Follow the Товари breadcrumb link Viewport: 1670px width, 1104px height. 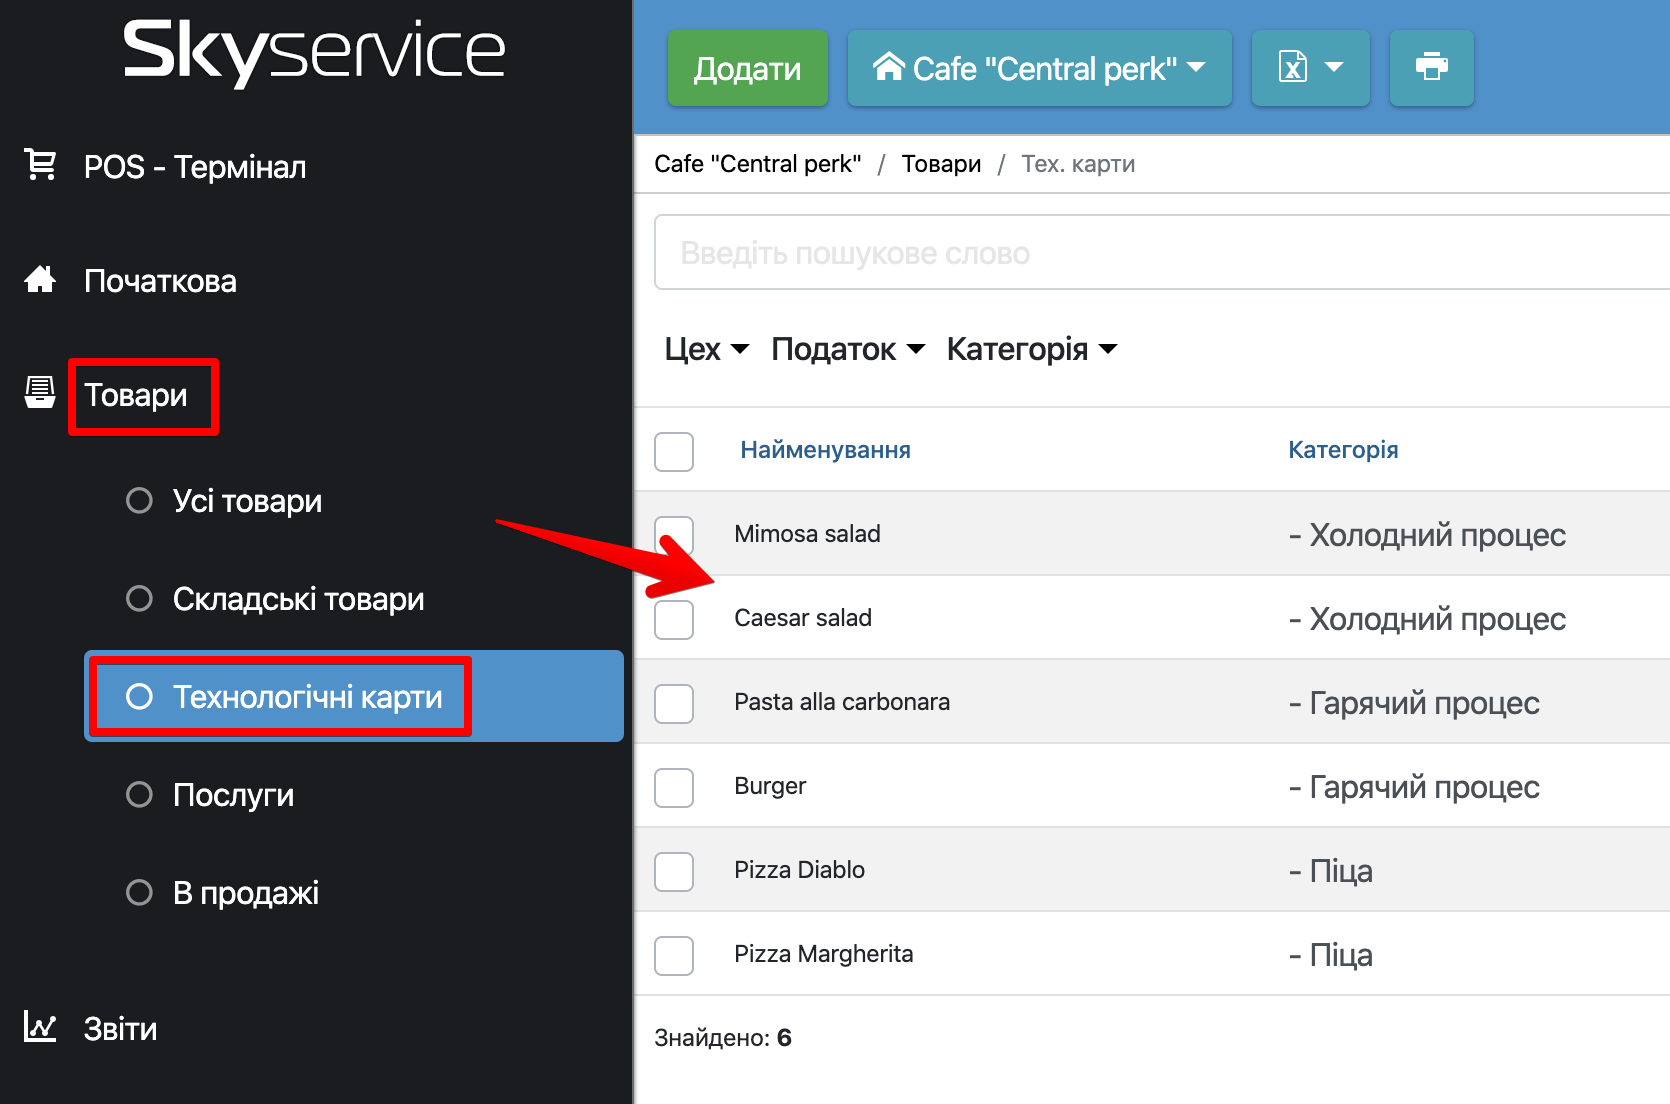[941, 164]
